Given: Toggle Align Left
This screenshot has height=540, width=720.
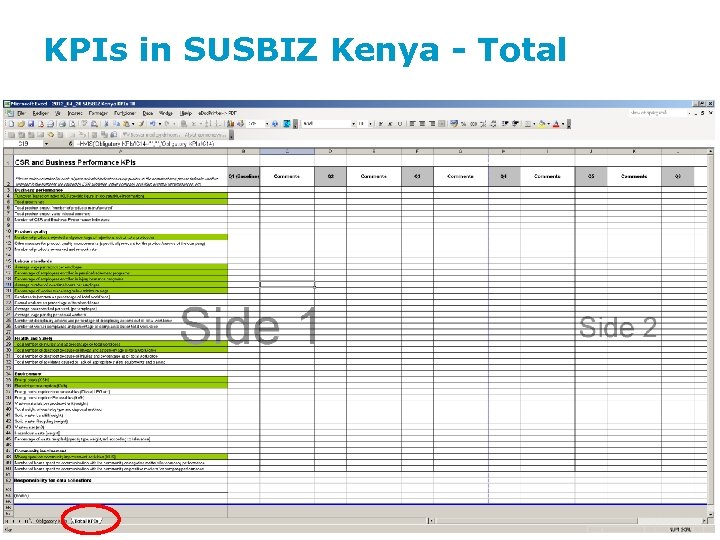Looking at the screenshot, I should pos(412,124).
